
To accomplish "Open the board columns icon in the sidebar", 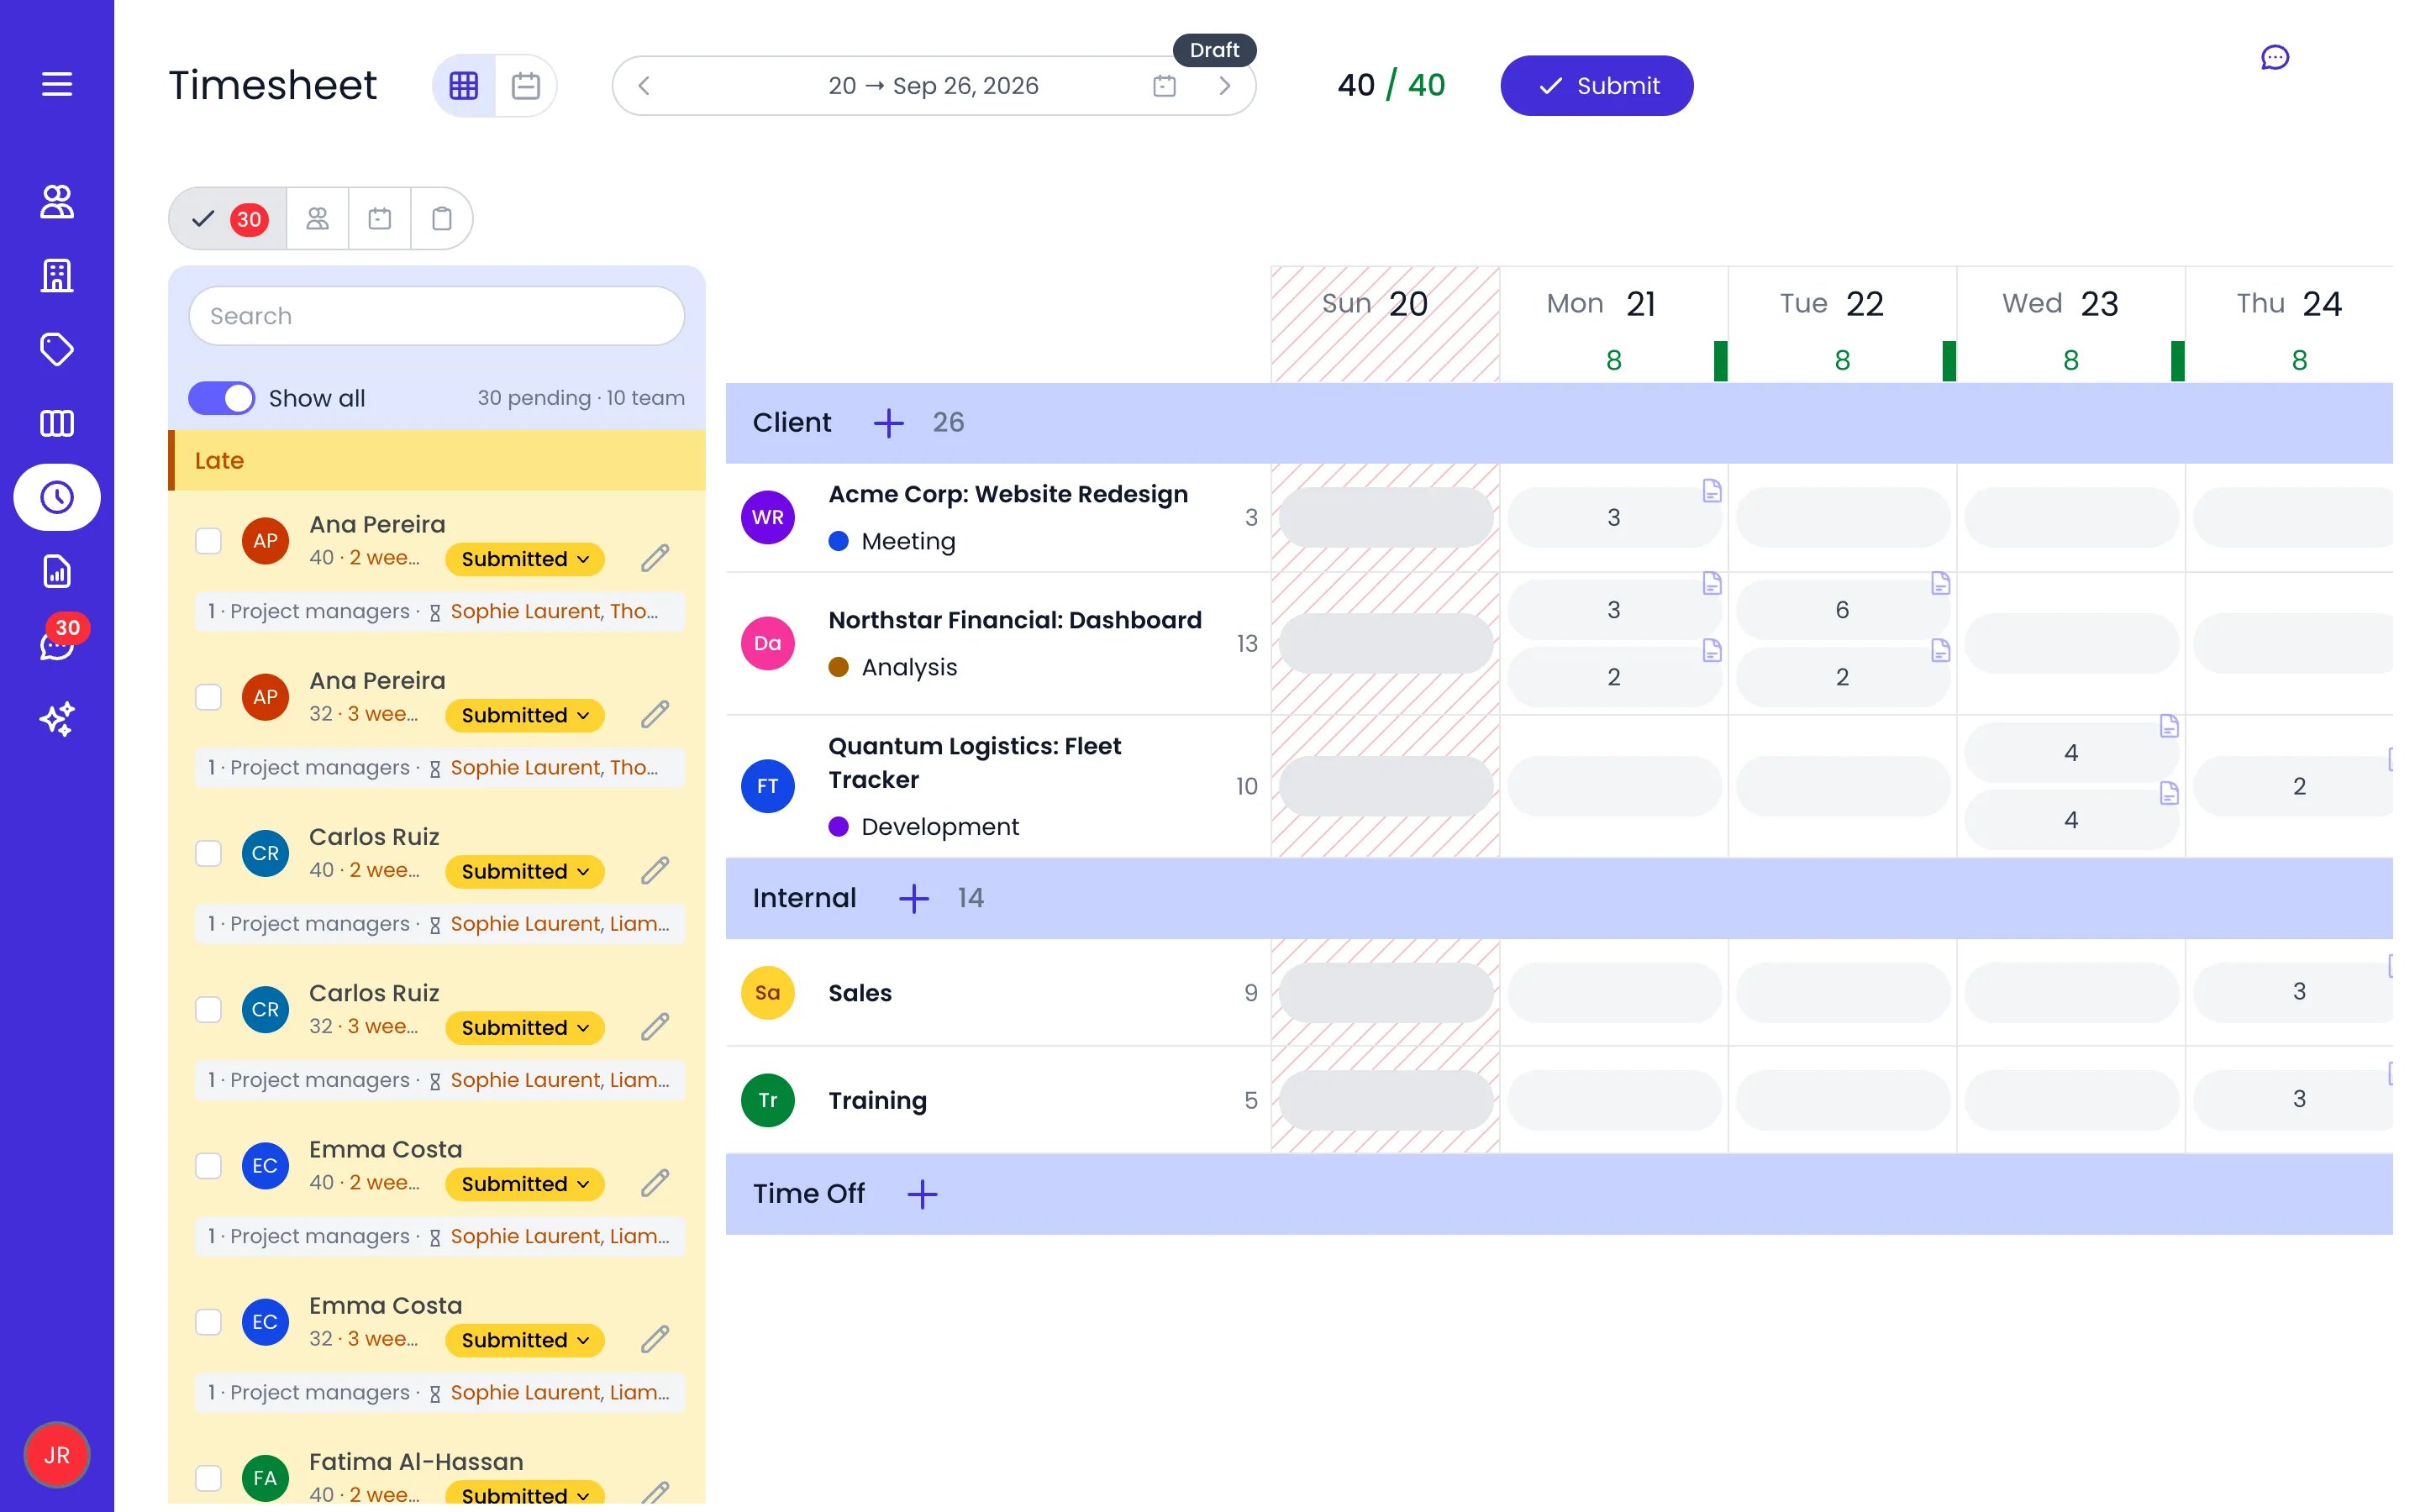I will point(57,423).
